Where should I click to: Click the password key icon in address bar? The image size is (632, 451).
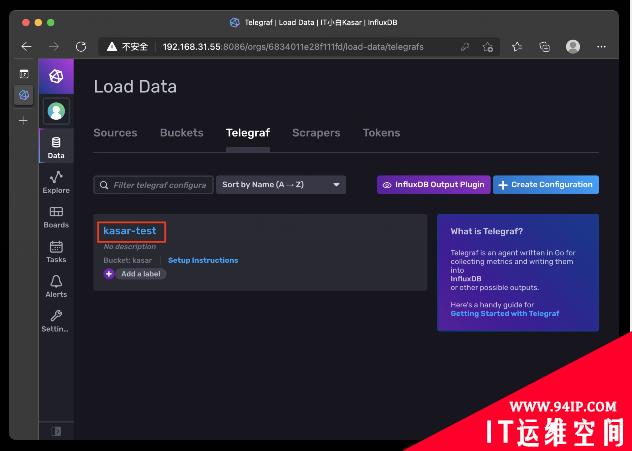(465, 47)
